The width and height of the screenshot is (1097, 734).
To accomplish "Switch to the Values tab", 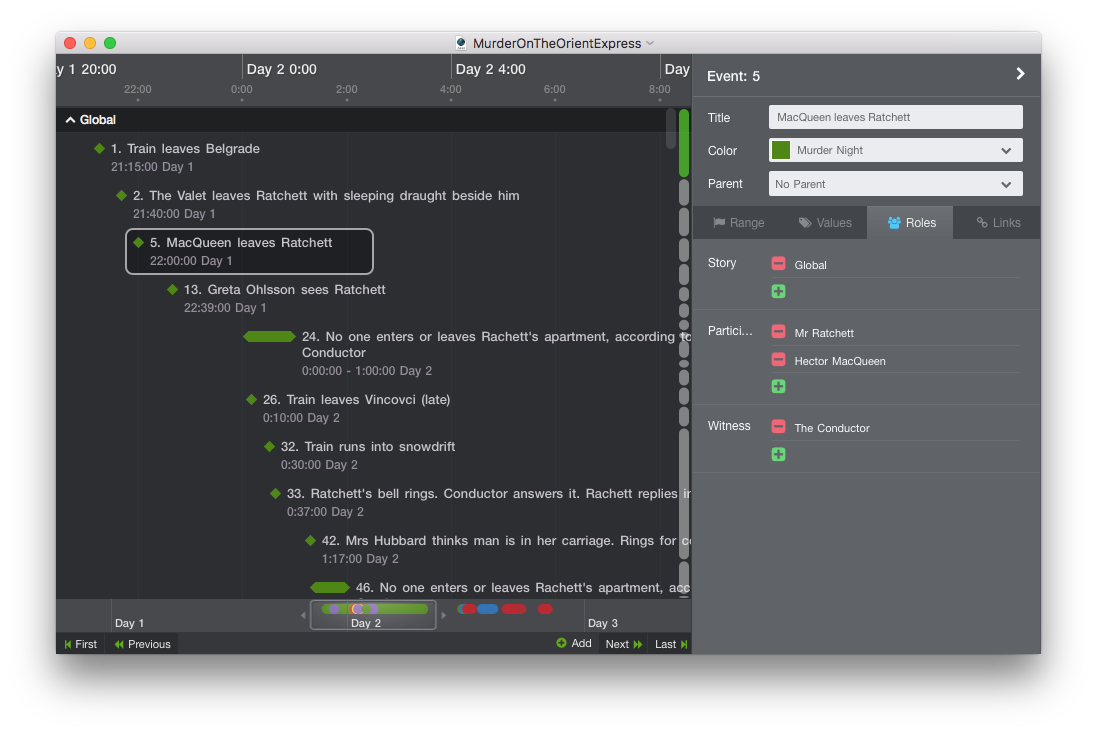I will [x=825, y=223].
